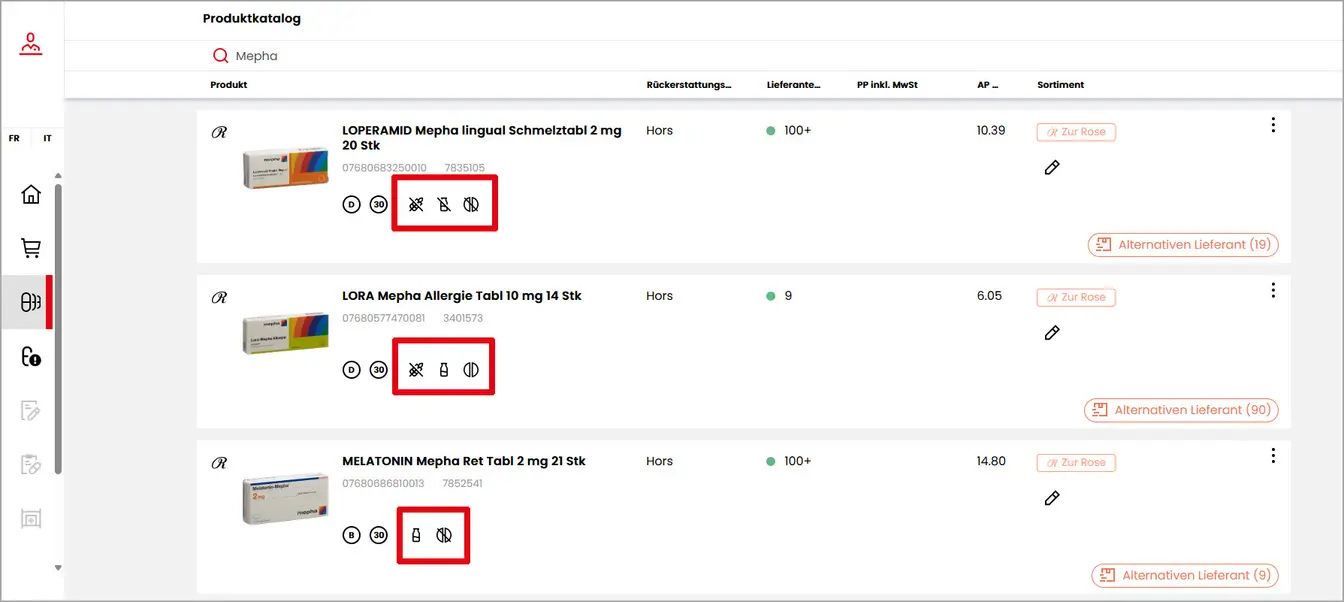Open product LORA Mepha Allergie Tabl 10 mg

coord(462,296)
